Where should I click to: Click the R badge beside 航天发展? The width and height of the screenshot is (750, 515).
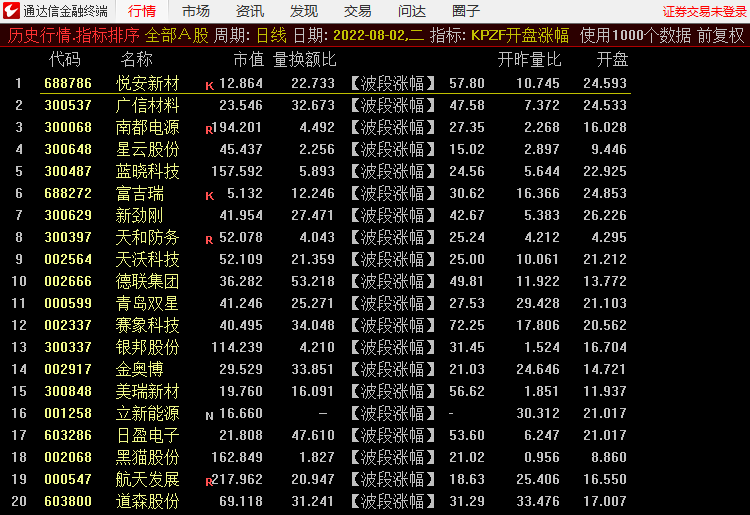(x=209, y=482)
